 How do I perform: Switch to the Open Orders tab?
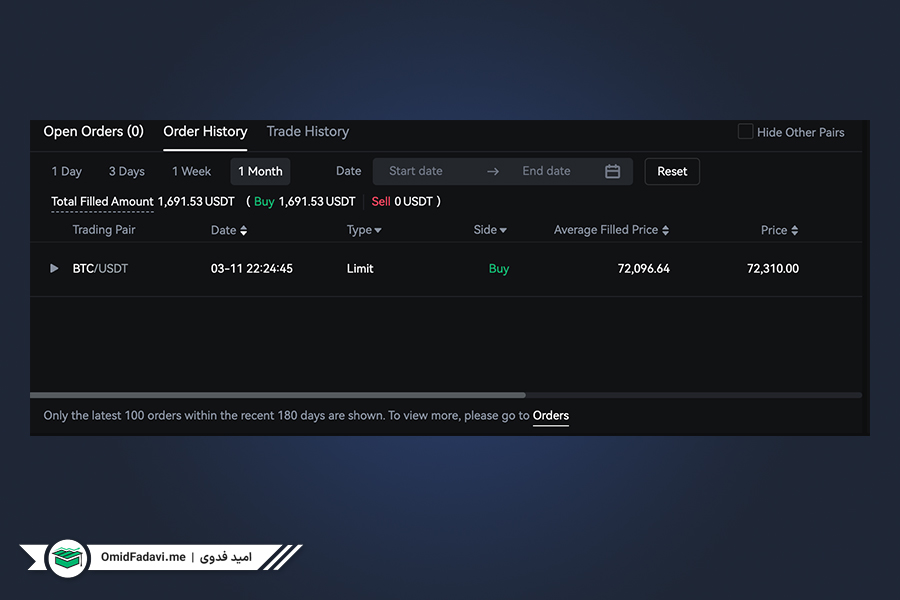click(x=94, y=131)
